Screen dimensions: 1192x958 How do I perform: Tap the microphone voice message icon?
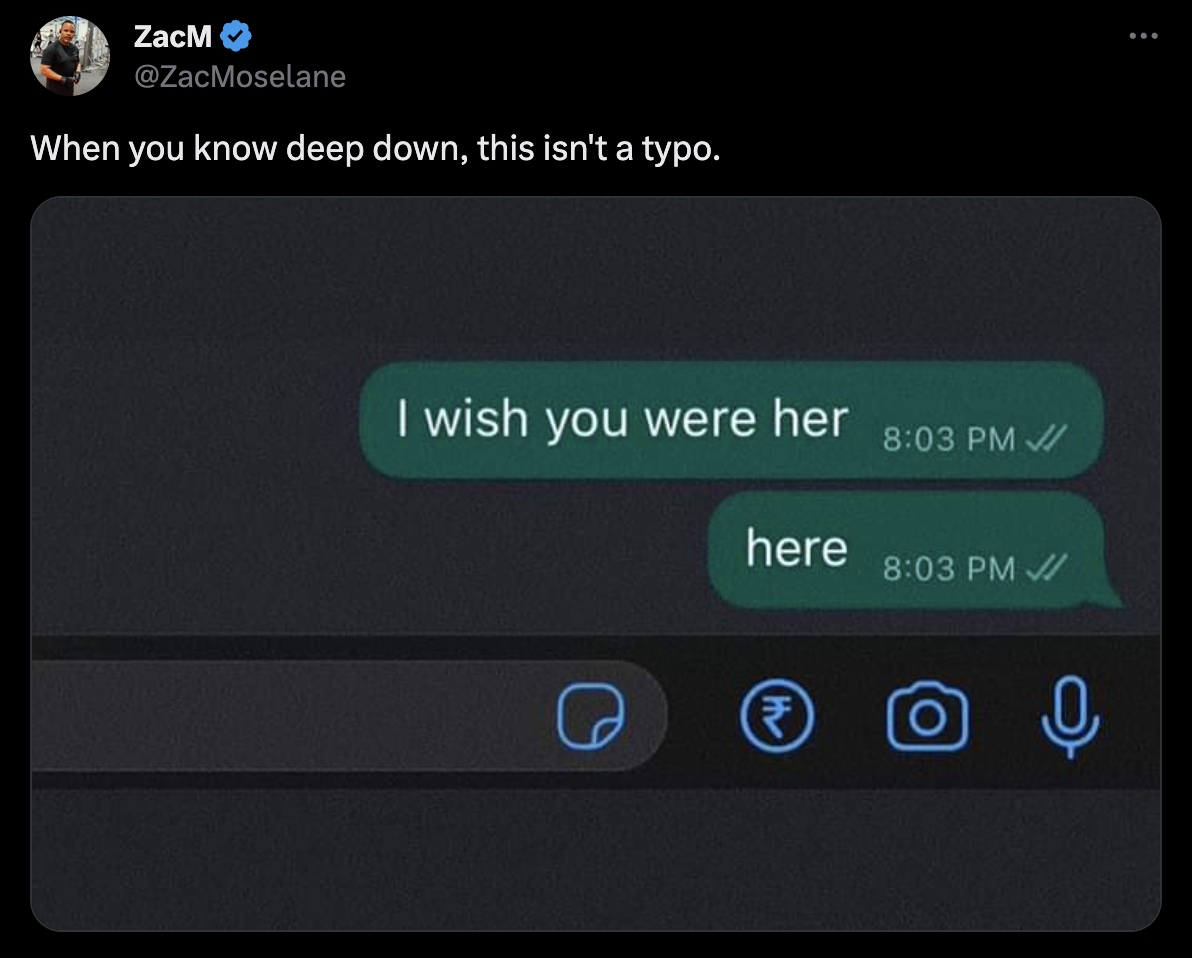[1070, 716]
